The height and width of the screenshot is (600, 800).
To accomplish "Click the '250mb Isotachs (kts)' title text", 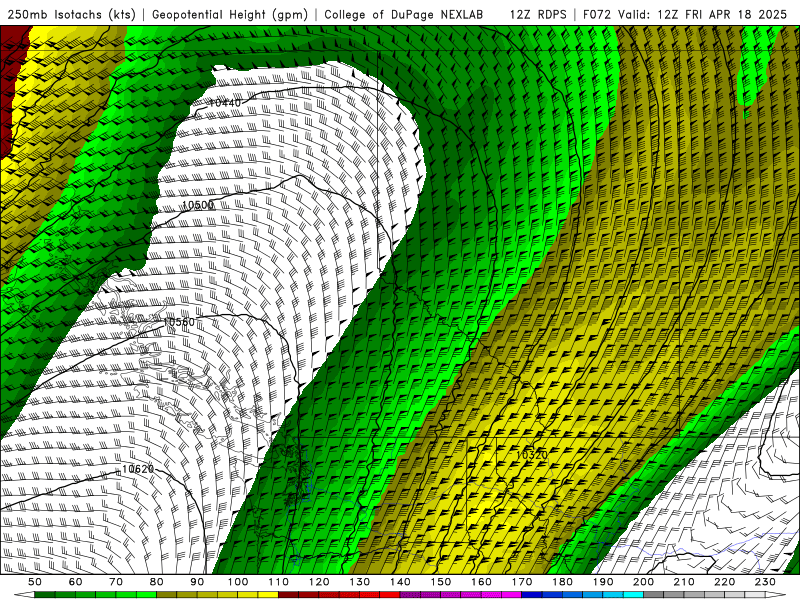I will (71, 15).
